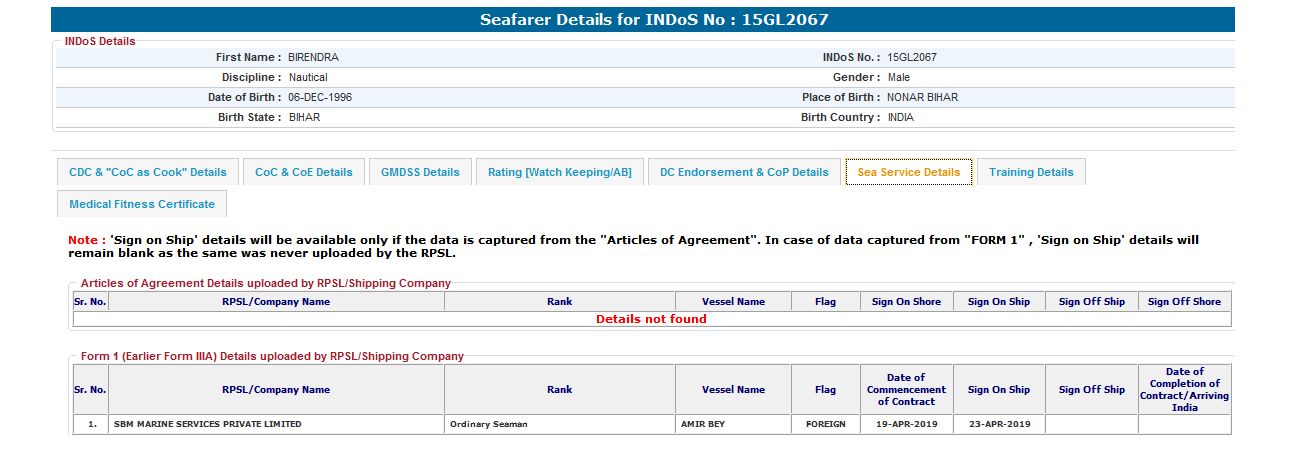Click the FOREIGN flag cell

point(825,424)
